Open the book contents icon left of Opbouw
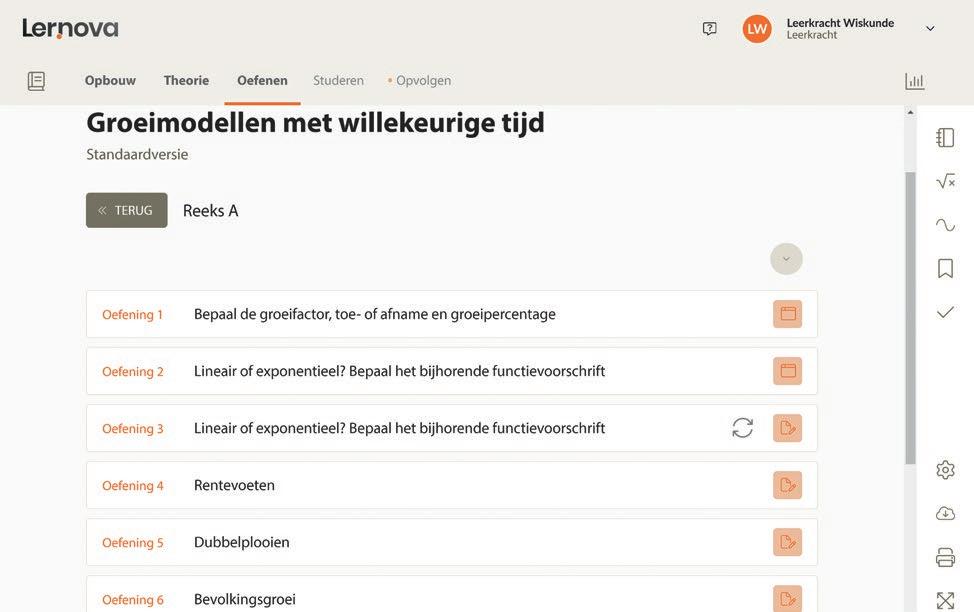Viewport: 974px width, 612px height. (36, 81)
